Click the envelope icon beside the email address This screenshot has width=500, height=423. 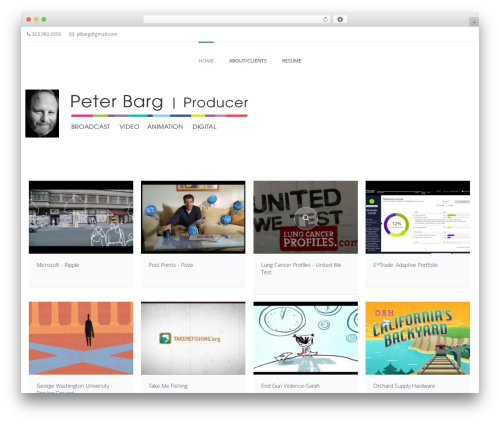tap(71, 34)
